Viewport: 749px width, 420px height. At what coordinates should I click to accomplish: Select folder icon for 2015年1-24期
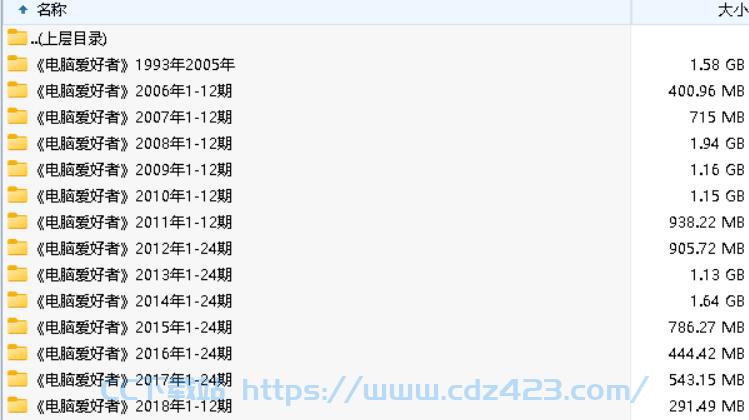pos(17,326)
